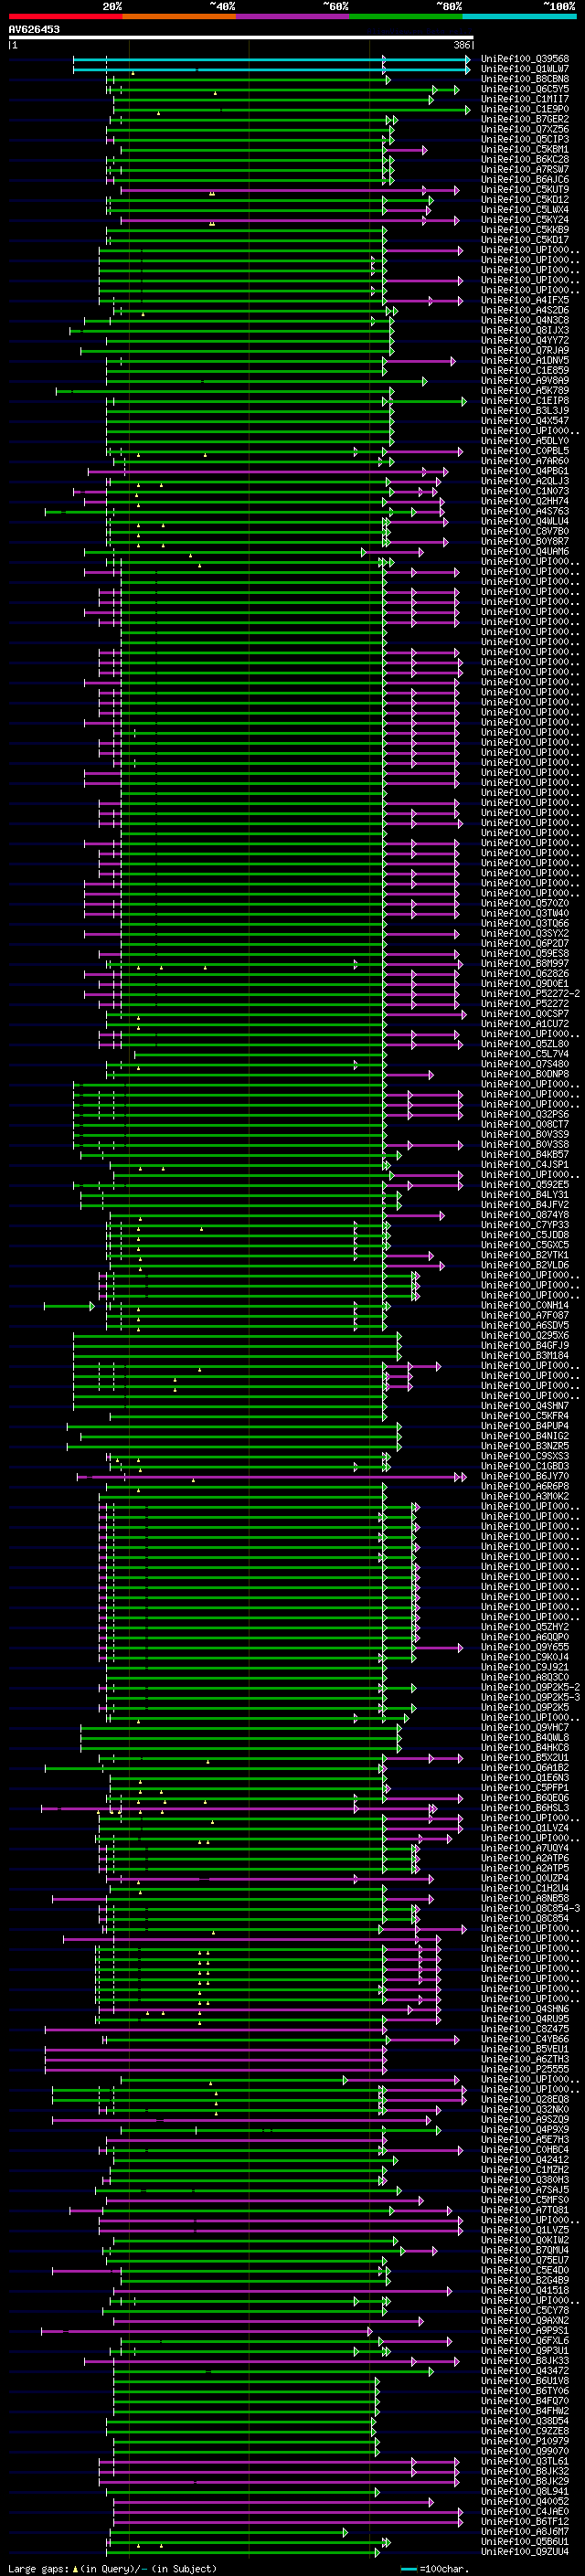Select the UniRef100_B4PUP4 label
The height and width of the screenshot is (2576, 585).
(x=525, y=1426)
